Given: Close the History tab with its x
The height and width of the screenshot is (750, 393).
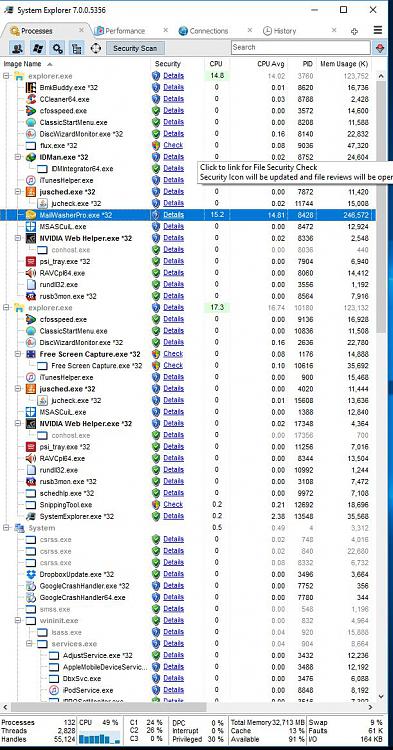Looking at the screenshot, I should click(x=334, y=30).
